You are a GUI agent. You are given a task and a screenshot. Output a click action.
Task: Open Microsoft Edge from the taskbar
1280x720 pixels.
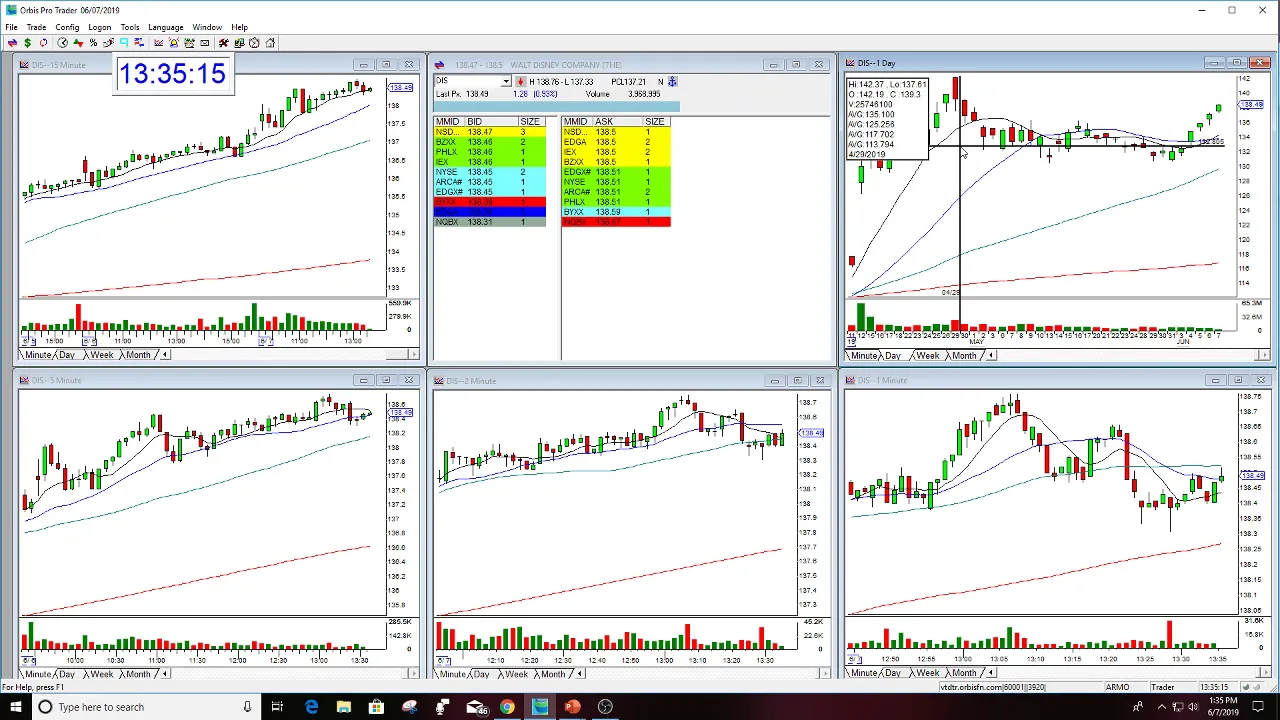click(311, 707)
